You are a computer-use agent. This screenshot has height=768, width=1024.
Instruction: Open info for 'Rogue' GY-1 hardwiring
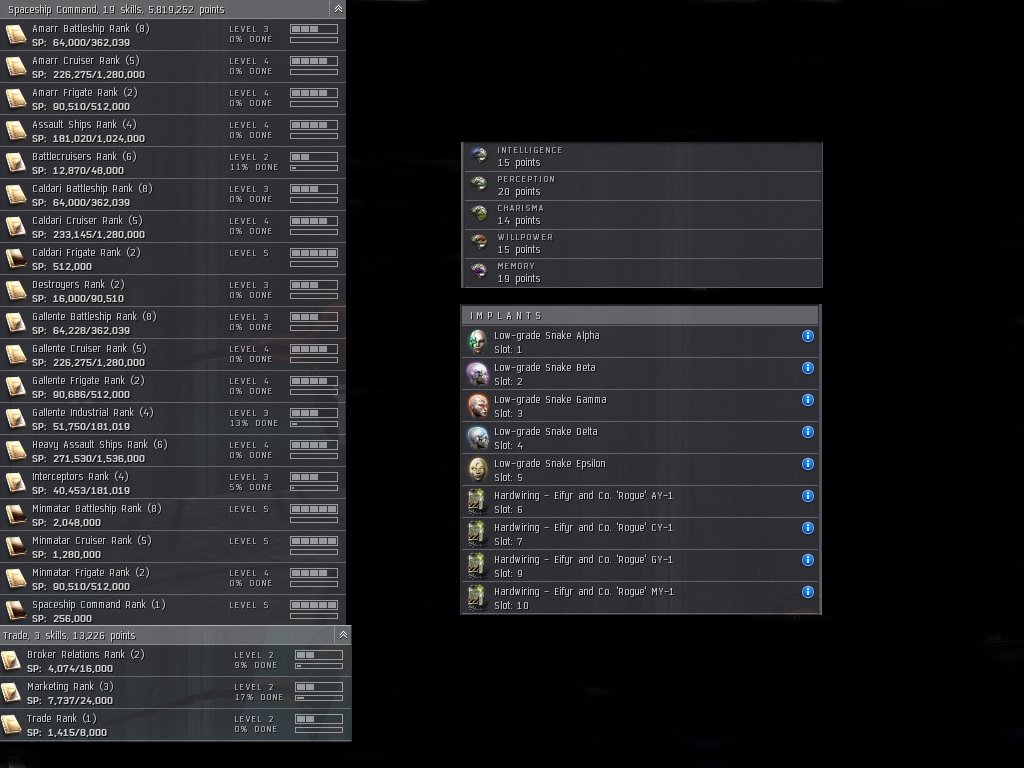(x=808, y=560)
